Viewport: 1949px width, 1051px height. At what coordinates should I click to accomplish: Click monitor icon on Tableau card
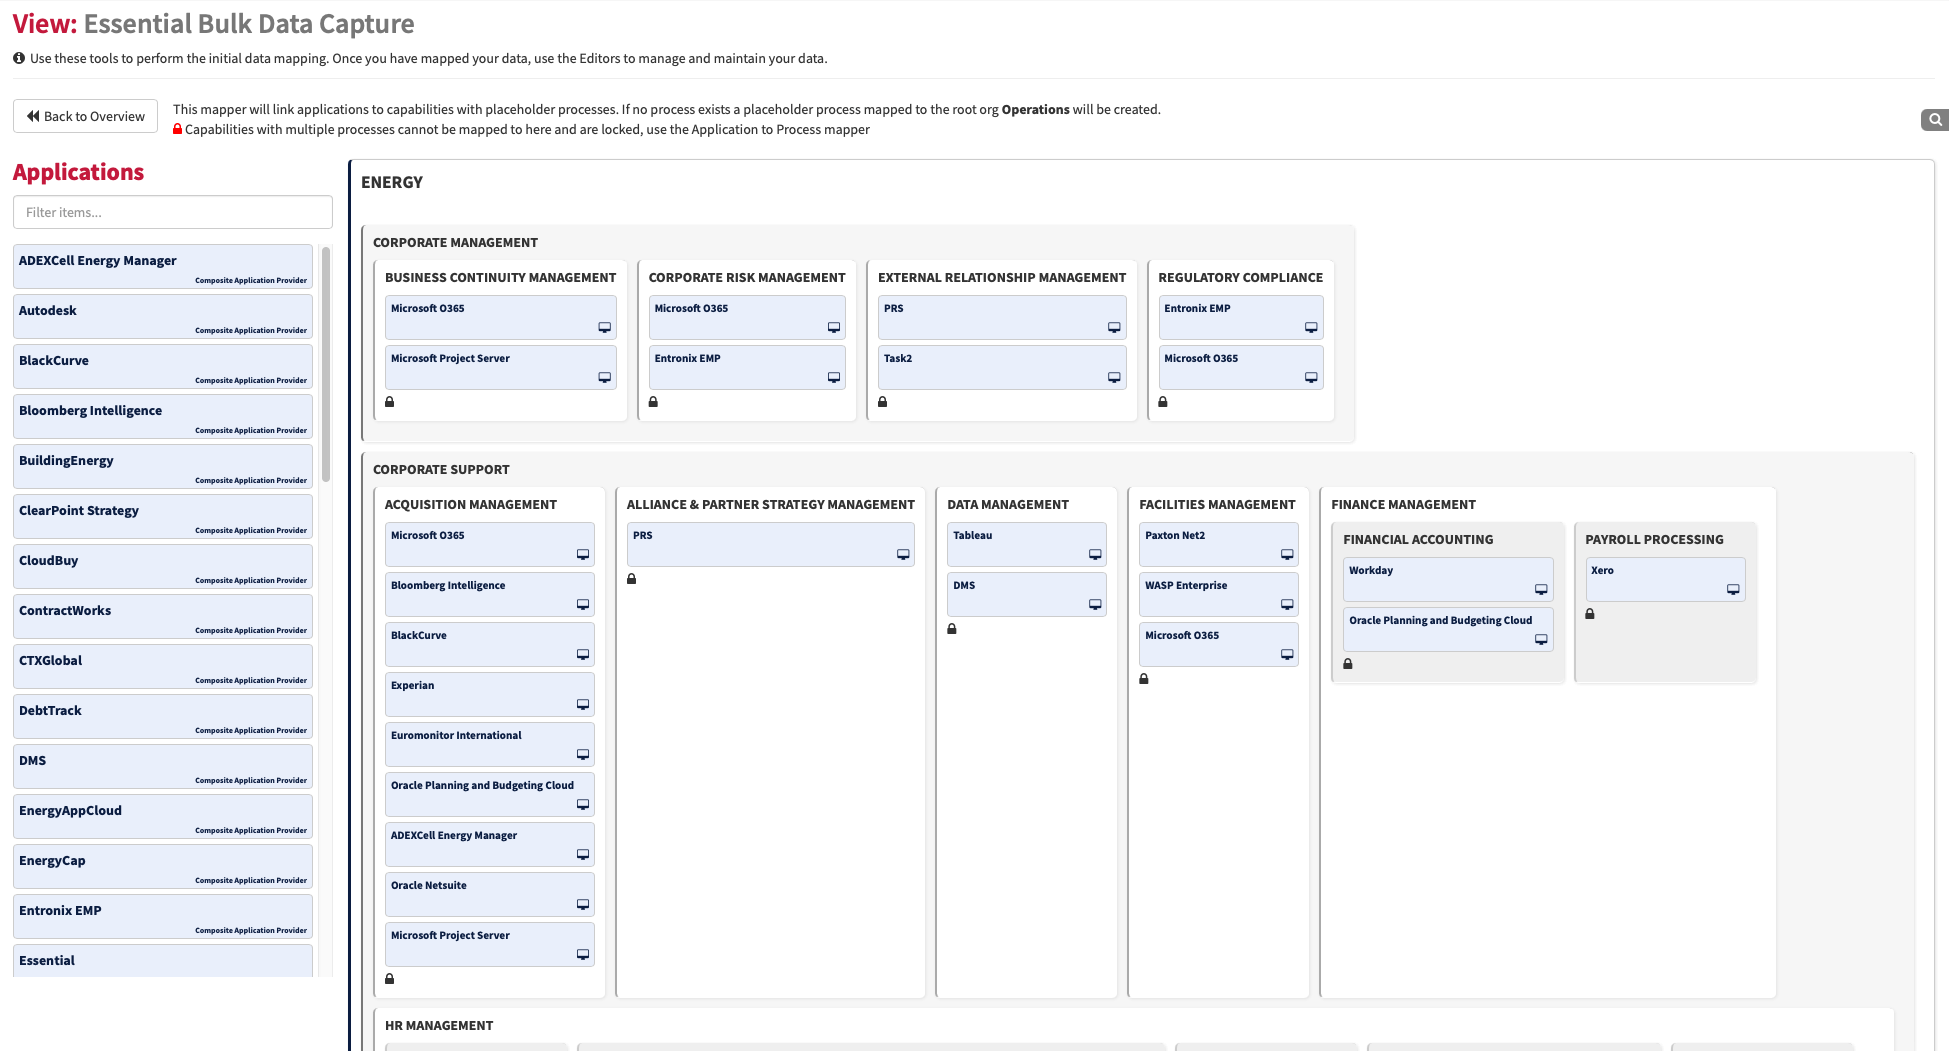[1095, 555]
